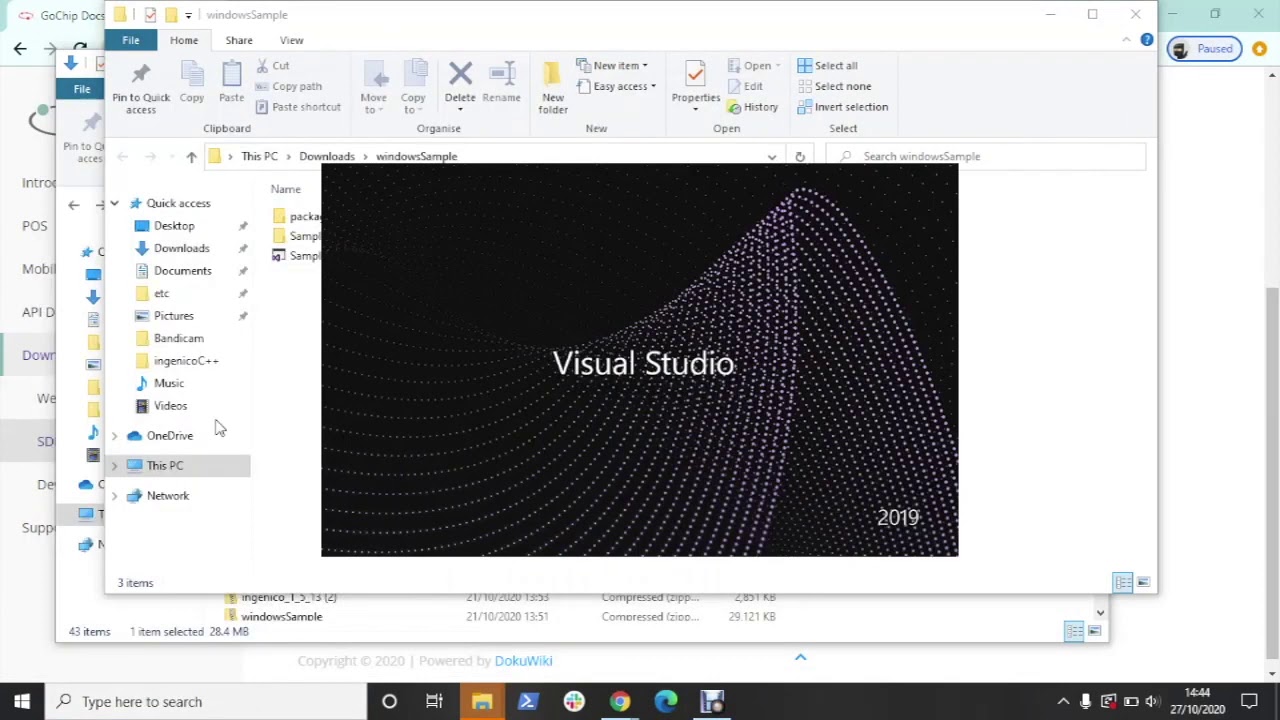
Task: Click the Properties checkmark icon
Action: pyautogui.click(x=695, y=74)
